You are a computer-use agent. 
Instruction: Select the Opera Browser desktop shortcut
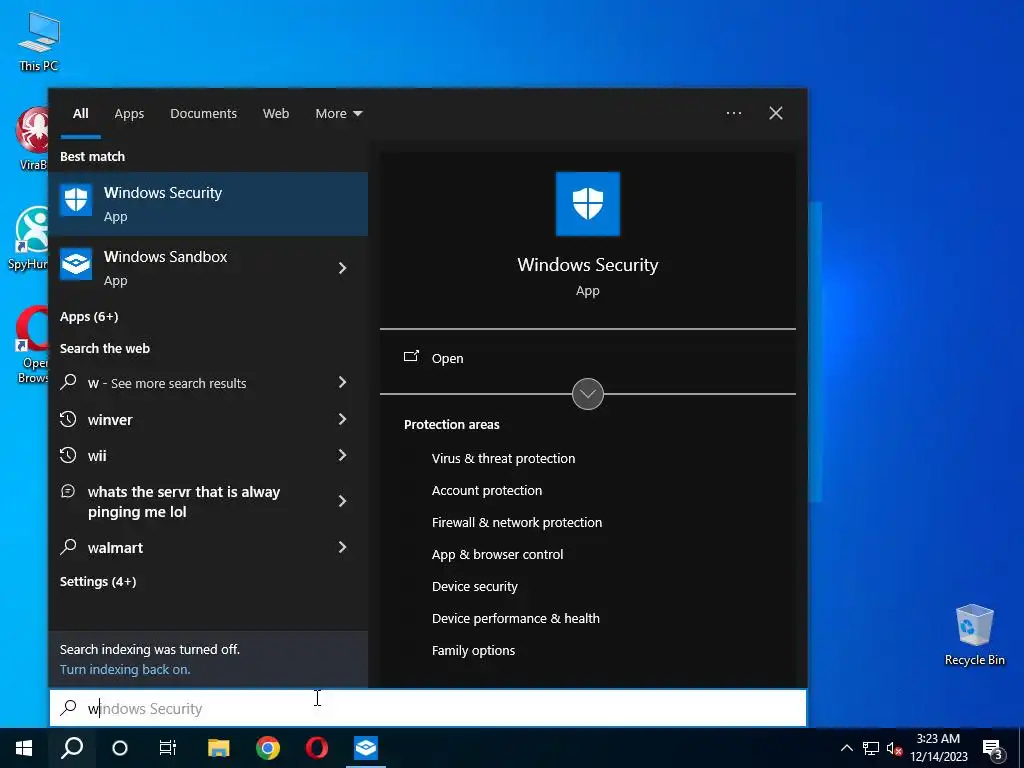[33, 345]
